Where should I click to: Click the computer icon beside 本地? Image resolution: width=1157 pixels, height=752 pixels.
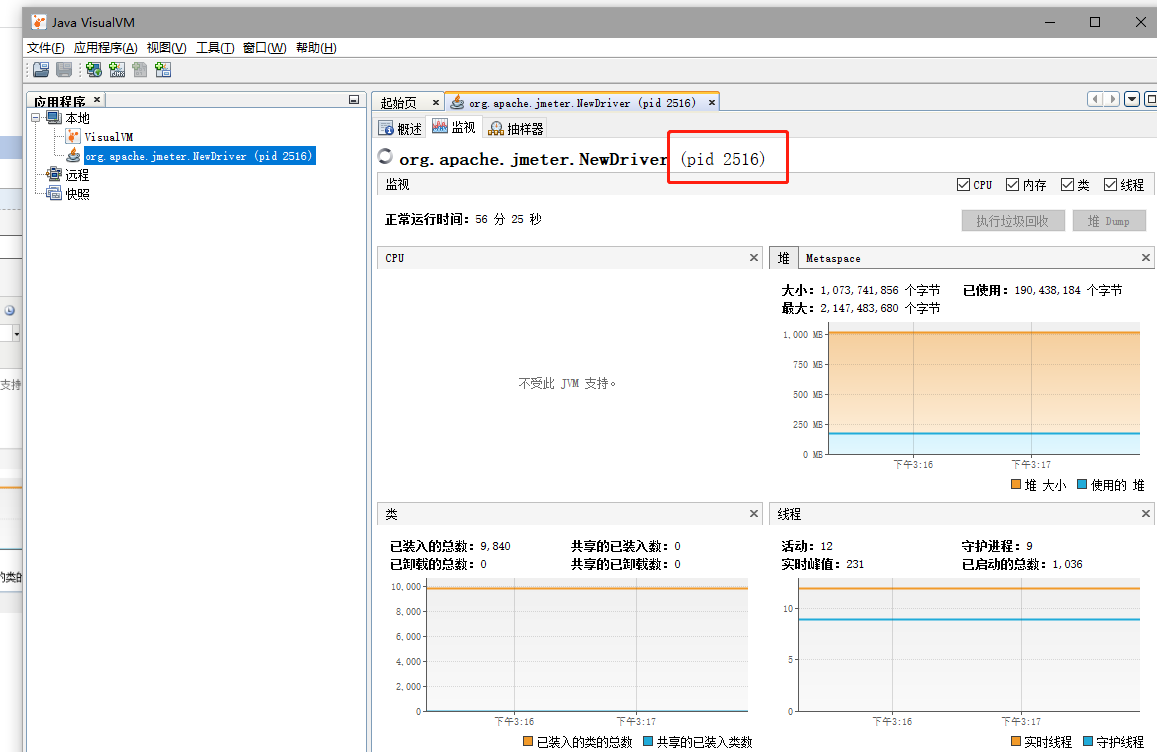tap(54, 117)
